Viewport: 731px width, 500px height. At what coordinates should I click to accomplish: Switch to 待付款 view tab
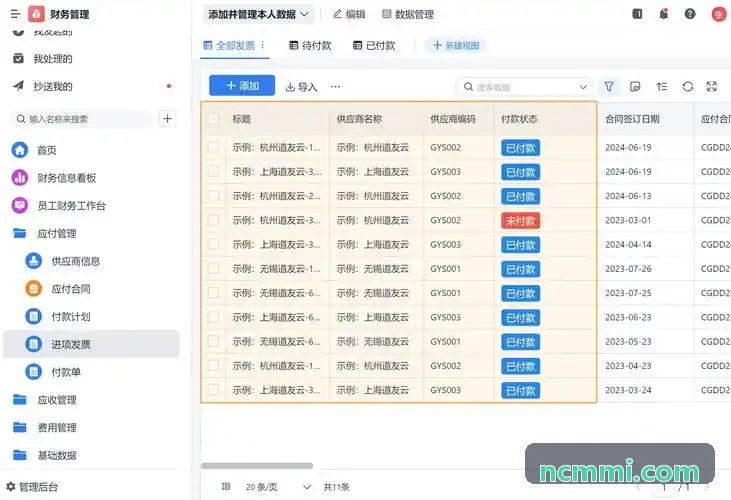coord(310,46)
